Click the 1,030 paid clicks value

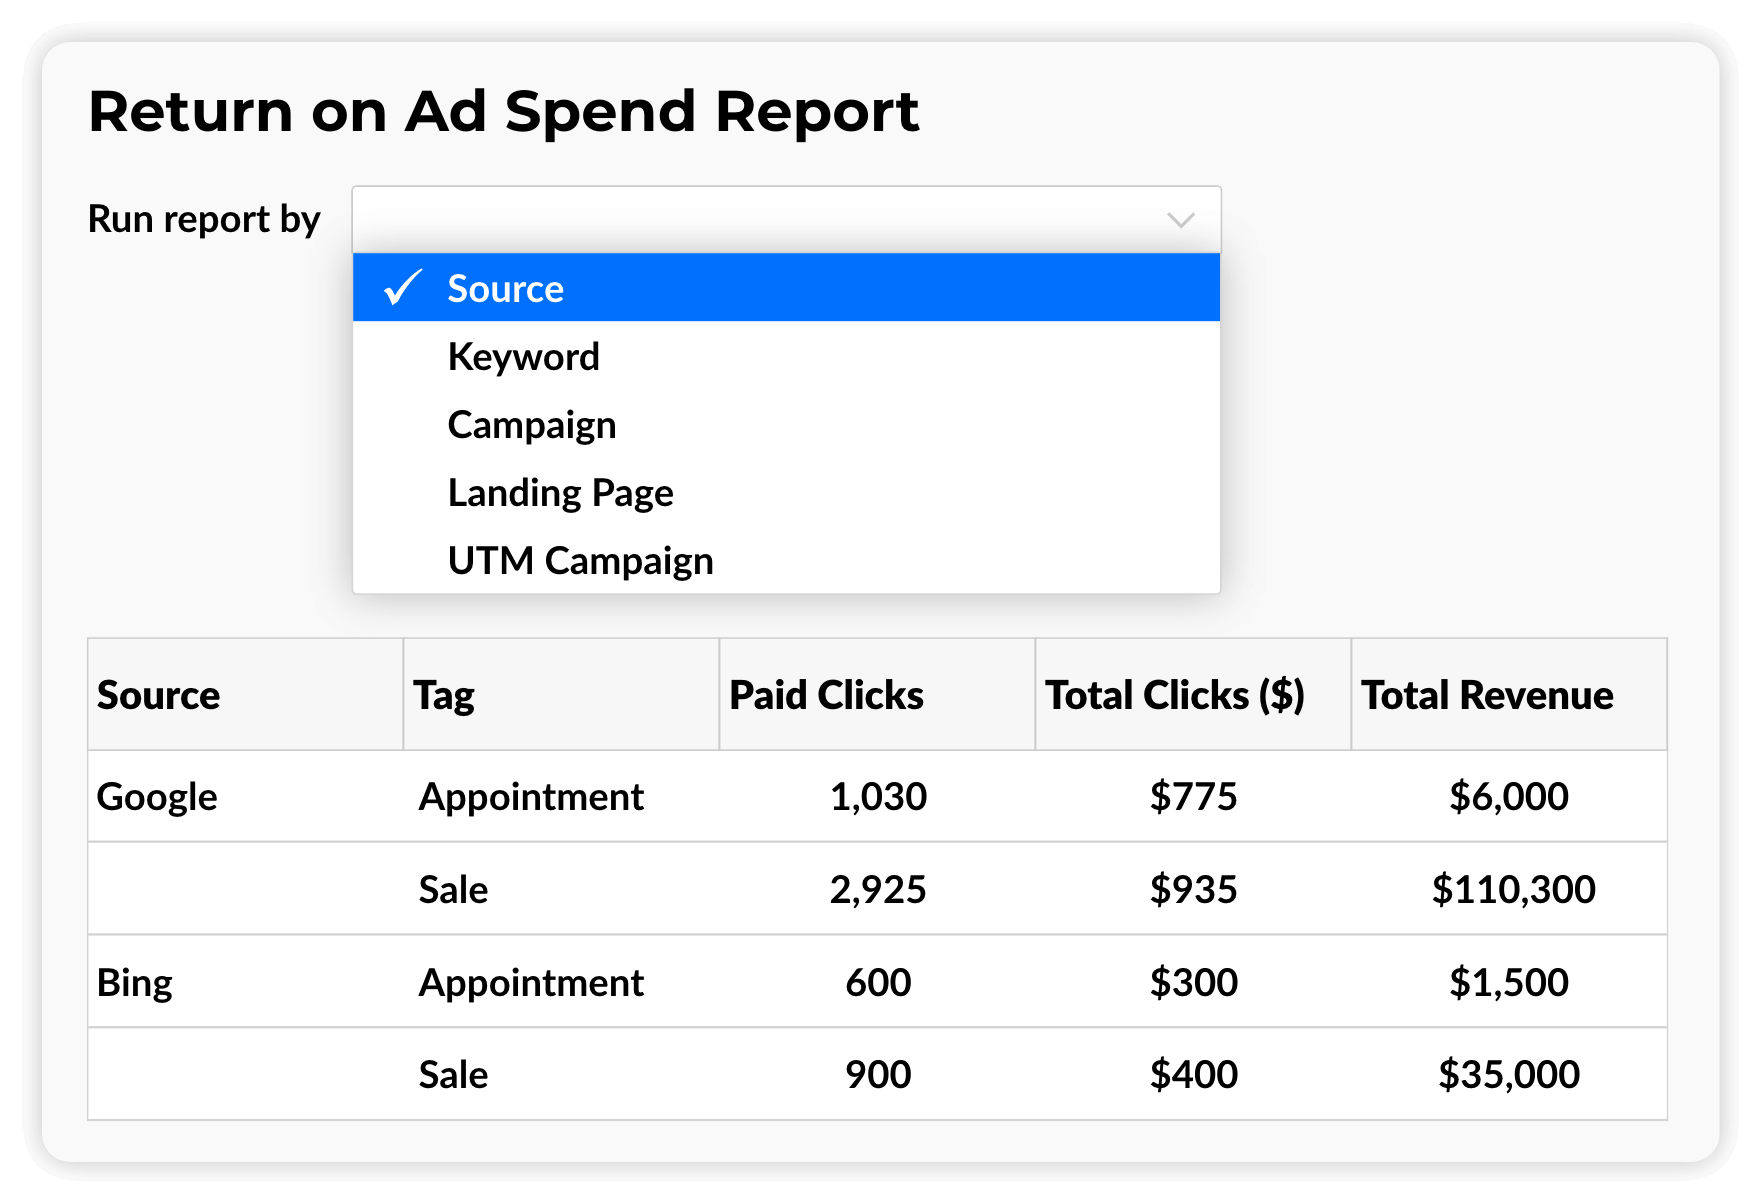tap(878, 797)
